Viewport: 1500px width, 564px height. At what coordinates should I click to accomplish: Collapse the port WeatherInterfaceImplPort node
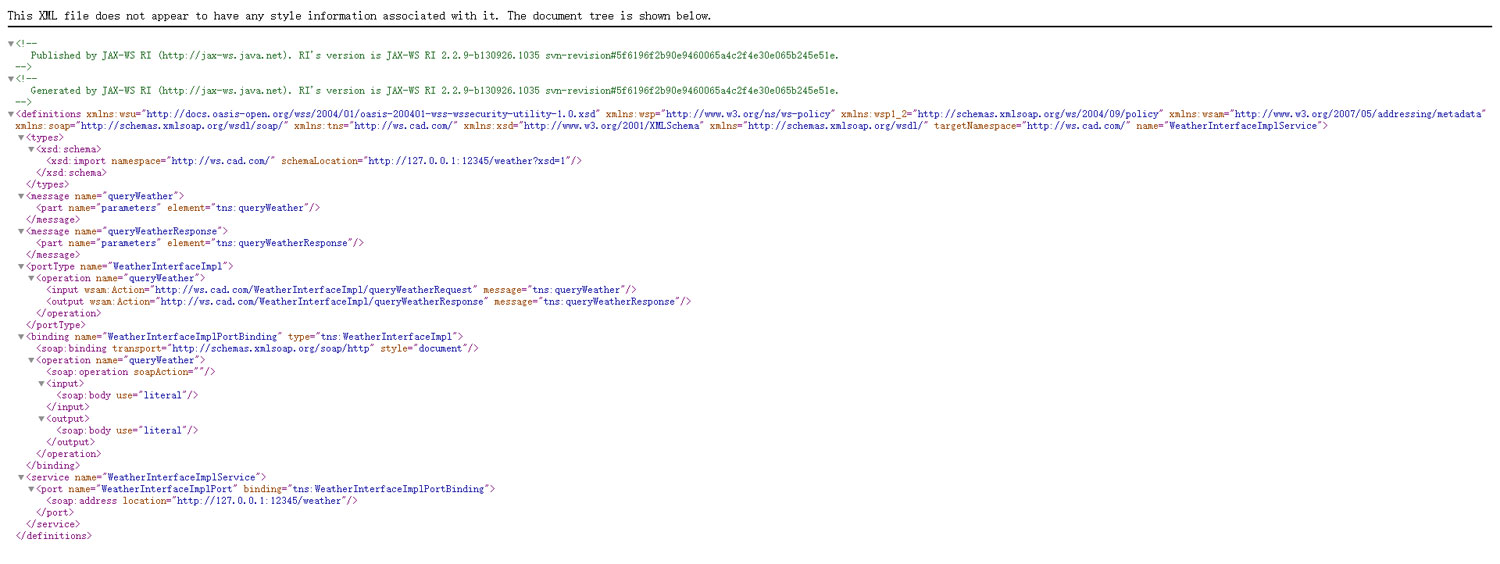click(31, 489)
